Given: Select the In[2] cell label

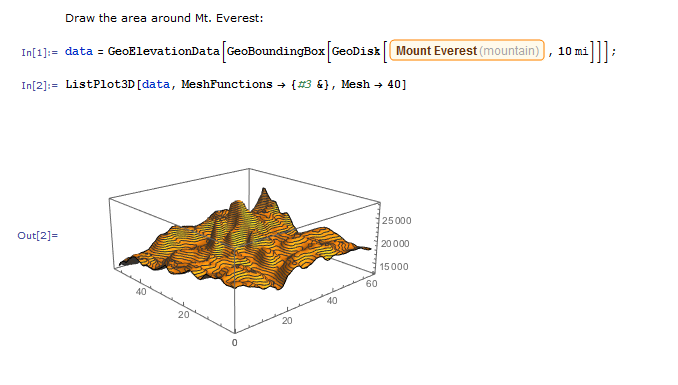Looking at the screenshot, I should click(39, 85).
